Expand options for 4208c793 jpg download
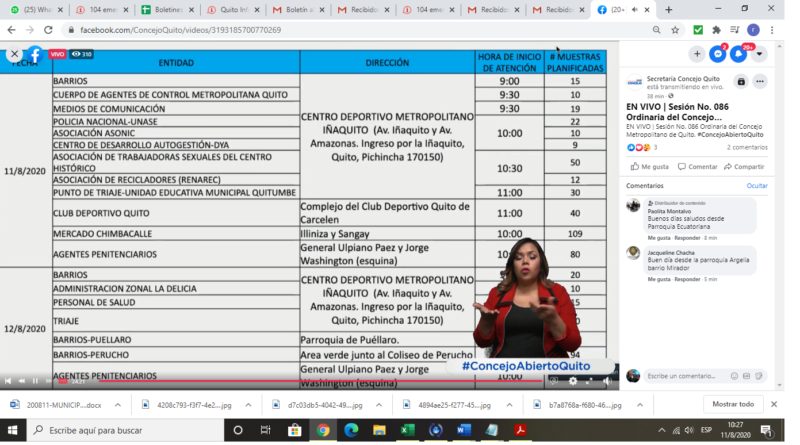This screenshot has height=445, width=800. point(248,405)
